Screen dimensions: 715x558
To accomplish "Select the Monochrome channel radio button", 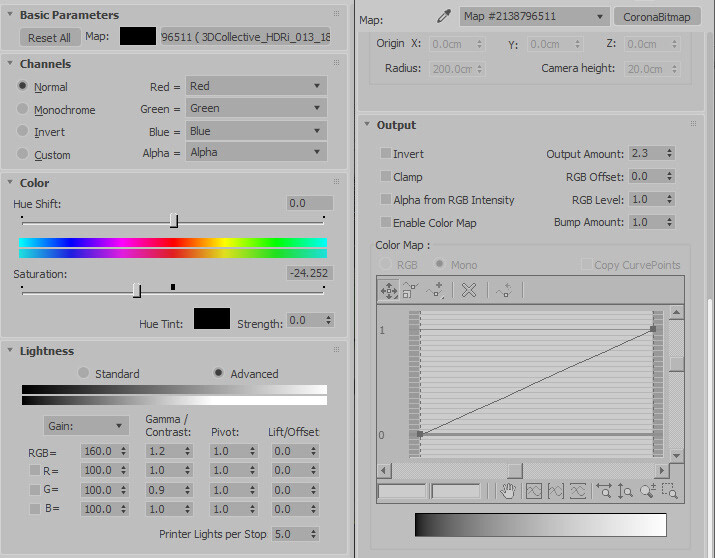I will click(22, 108).
